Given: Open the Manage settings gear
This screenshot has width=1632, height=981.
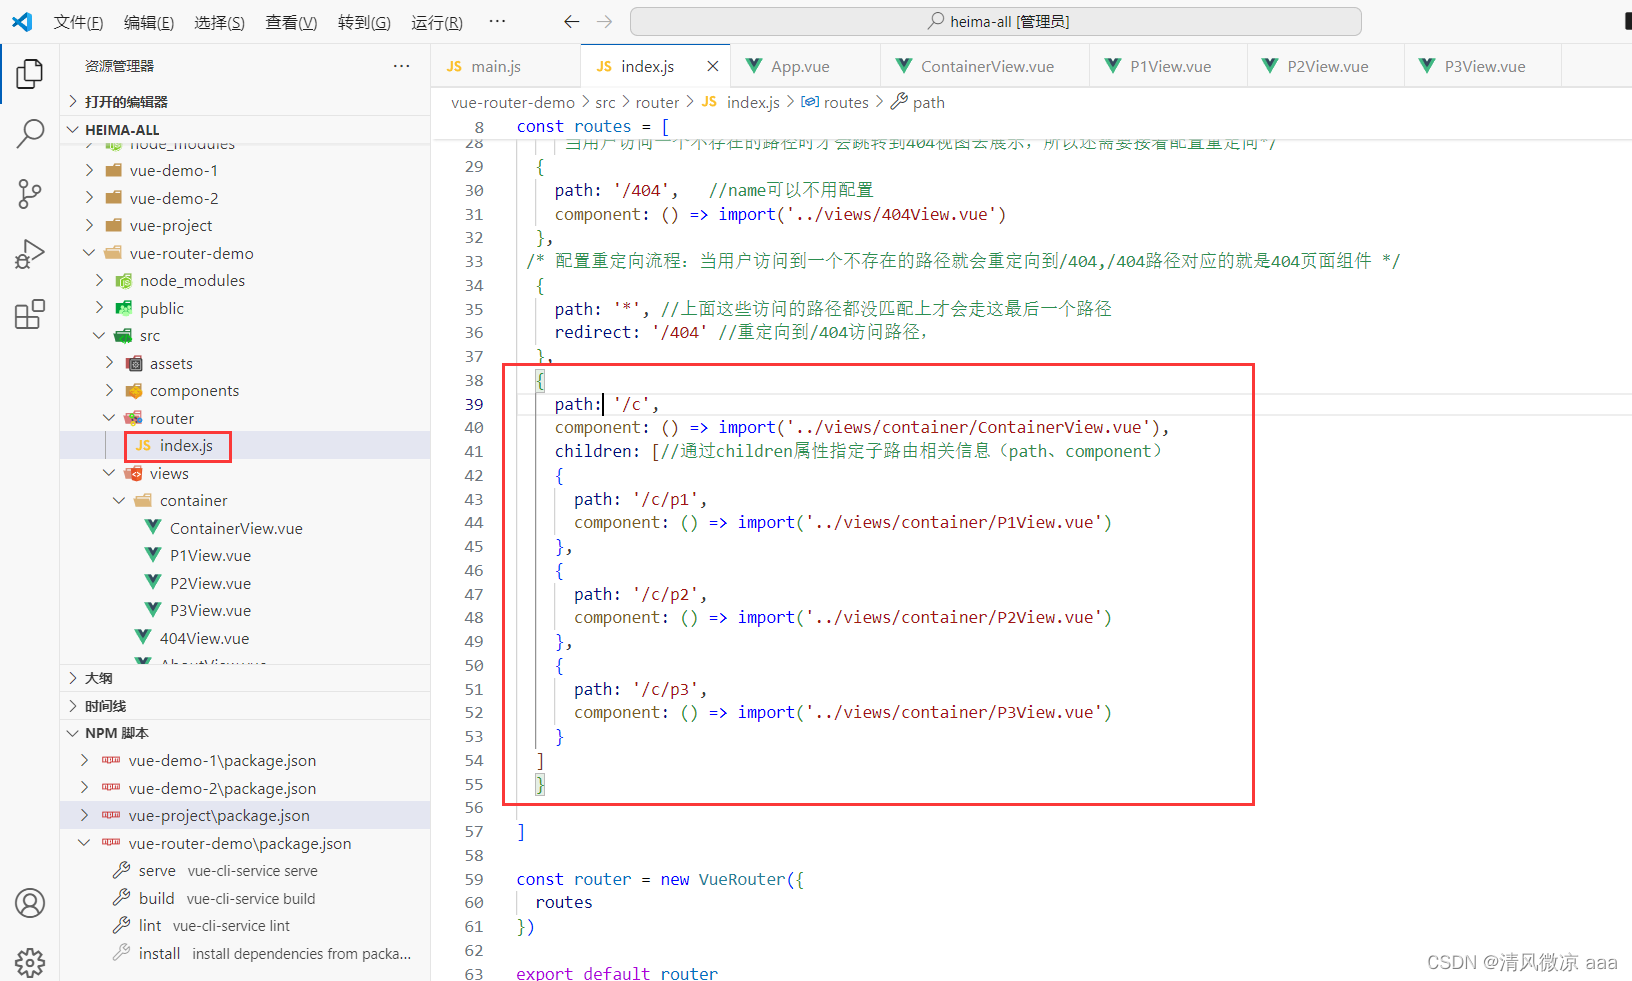Looking at the screenshot, I should pos(30,962).
